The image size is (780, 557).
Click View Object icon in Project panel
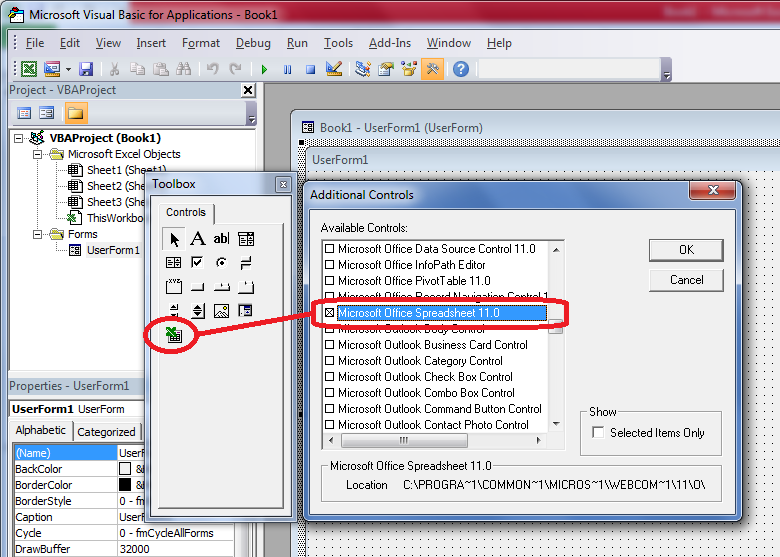tap(47, 113)
